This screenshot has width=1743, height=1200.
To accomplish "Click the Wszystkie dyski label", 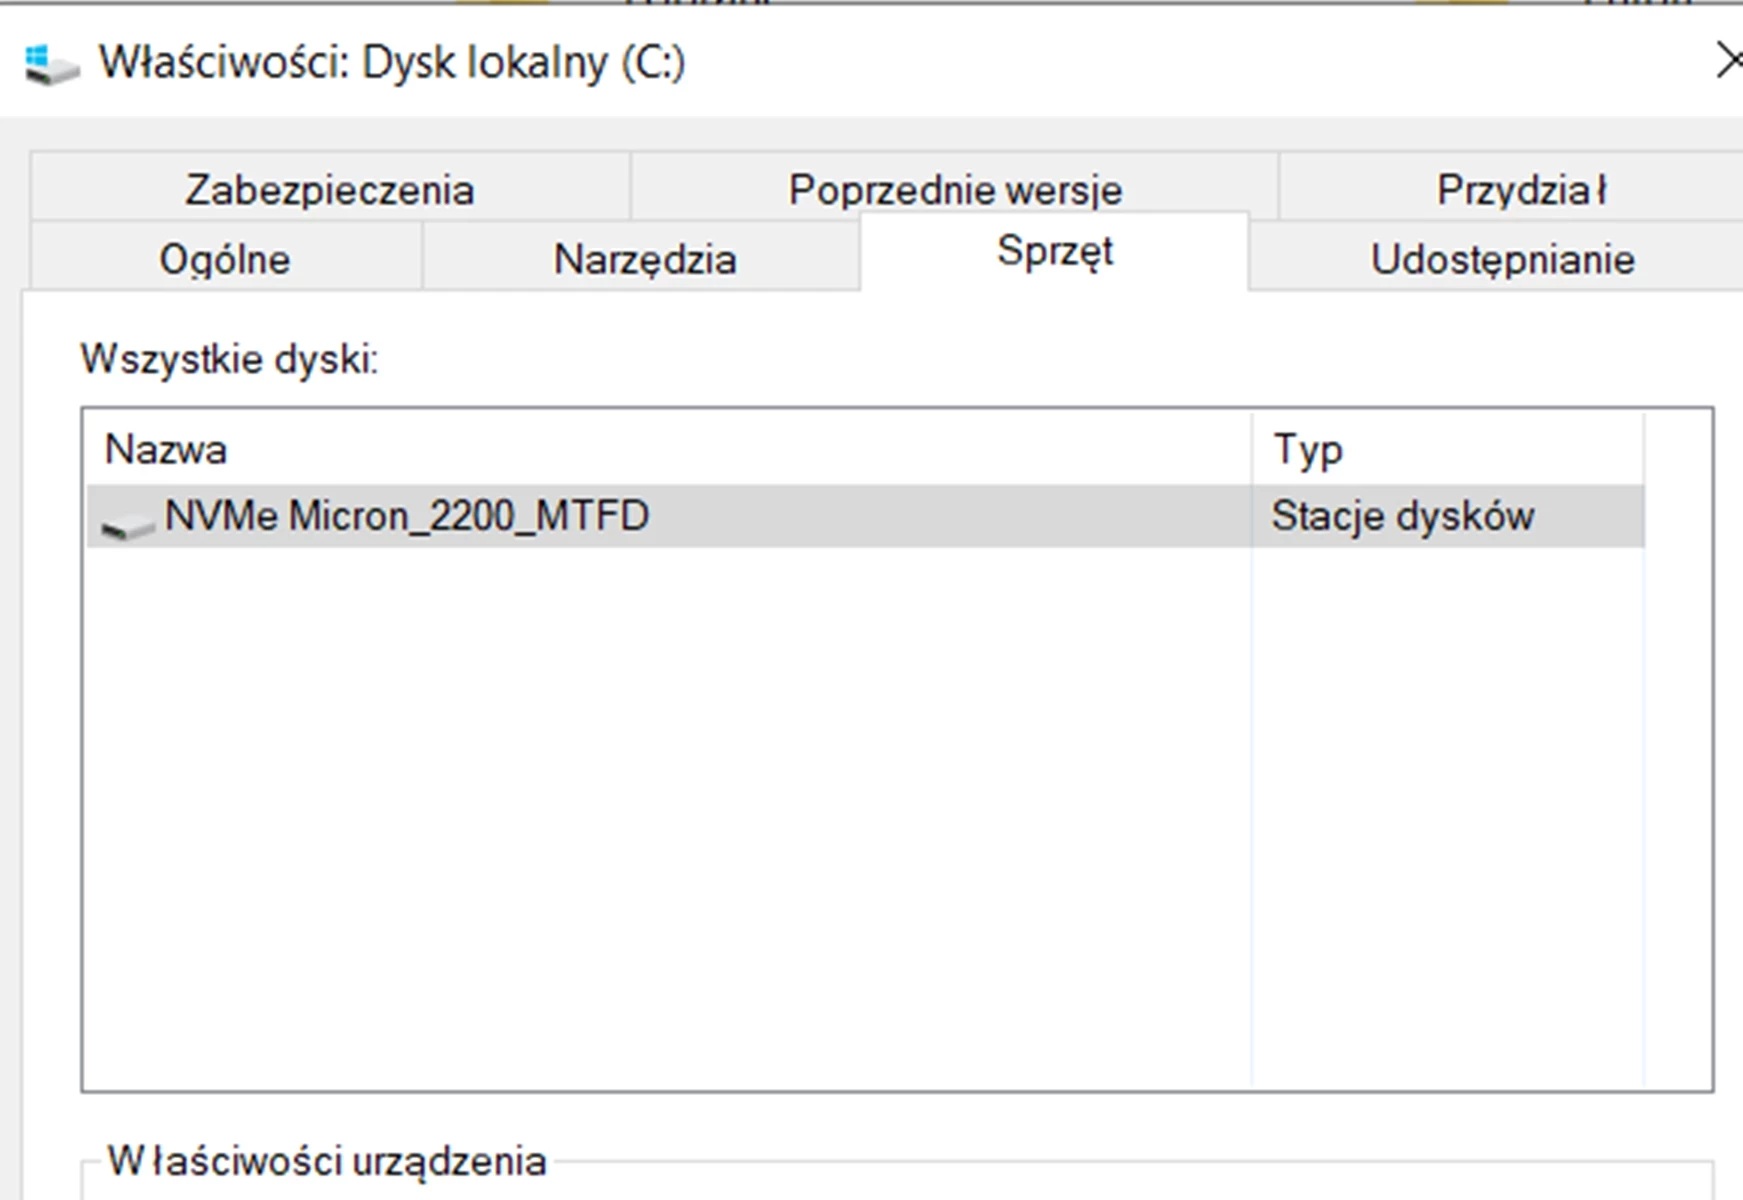I will (x=229, y=359).
